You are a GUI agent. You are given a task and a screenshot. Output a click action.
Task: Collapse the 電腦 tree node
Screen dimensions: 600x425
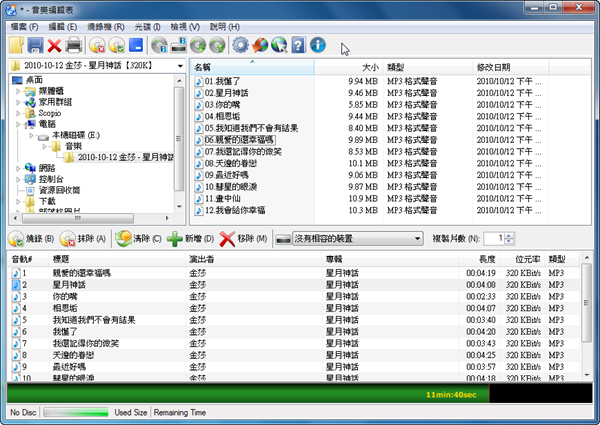tap(20, 123)
